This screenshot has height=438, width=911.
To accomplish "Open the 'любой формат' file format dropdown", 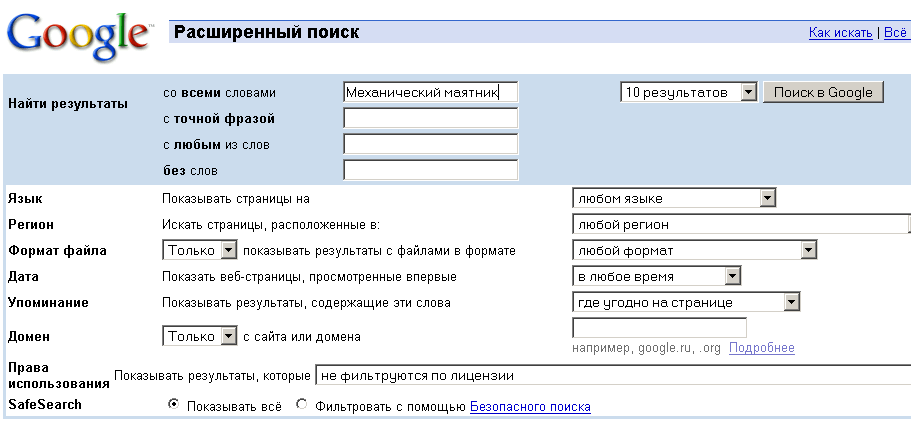I will [x=695, y=250].
